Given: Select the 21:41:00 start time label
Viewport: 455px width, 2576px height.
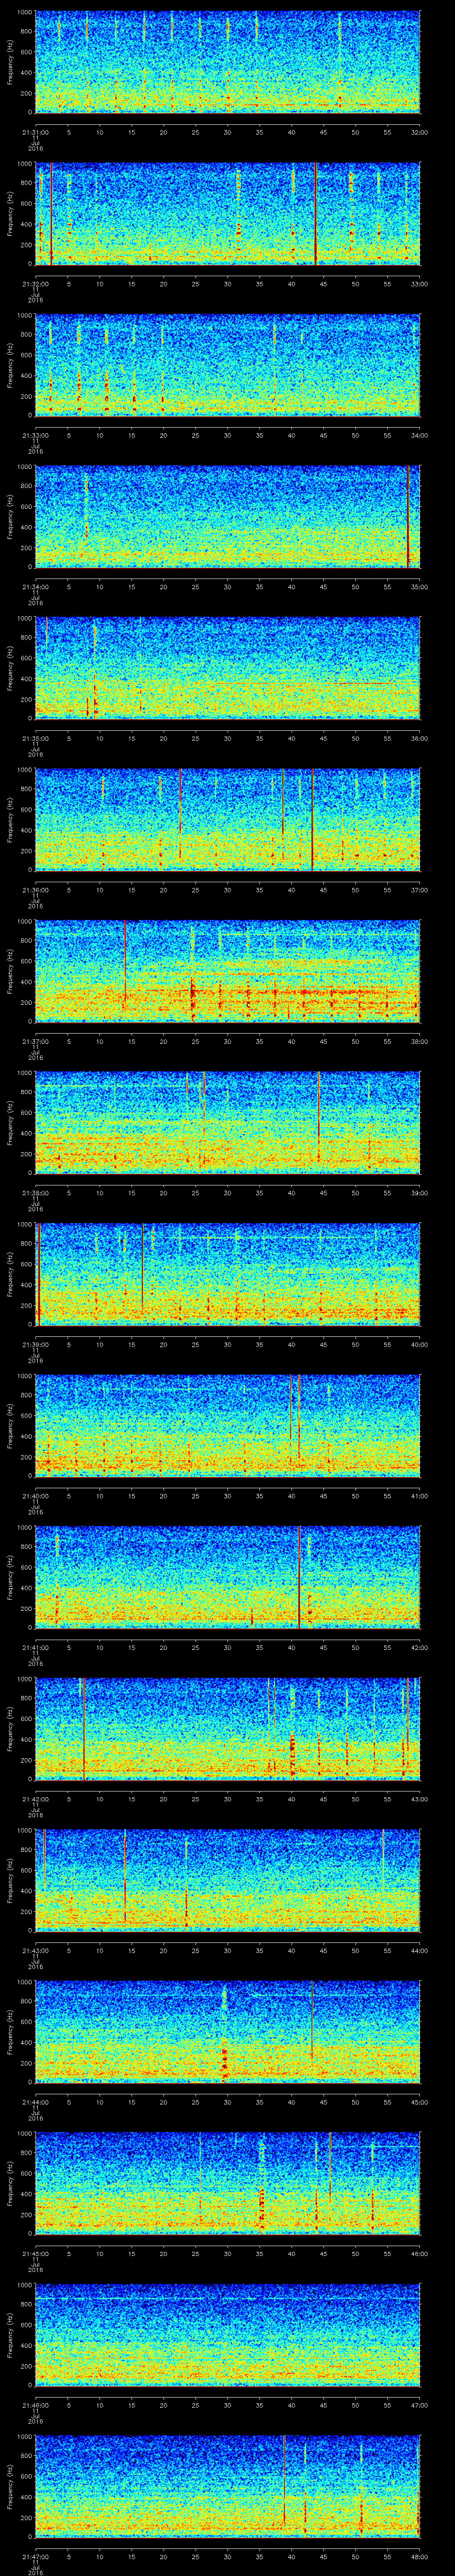Looking at the screenshot, I should (35, 1647).
